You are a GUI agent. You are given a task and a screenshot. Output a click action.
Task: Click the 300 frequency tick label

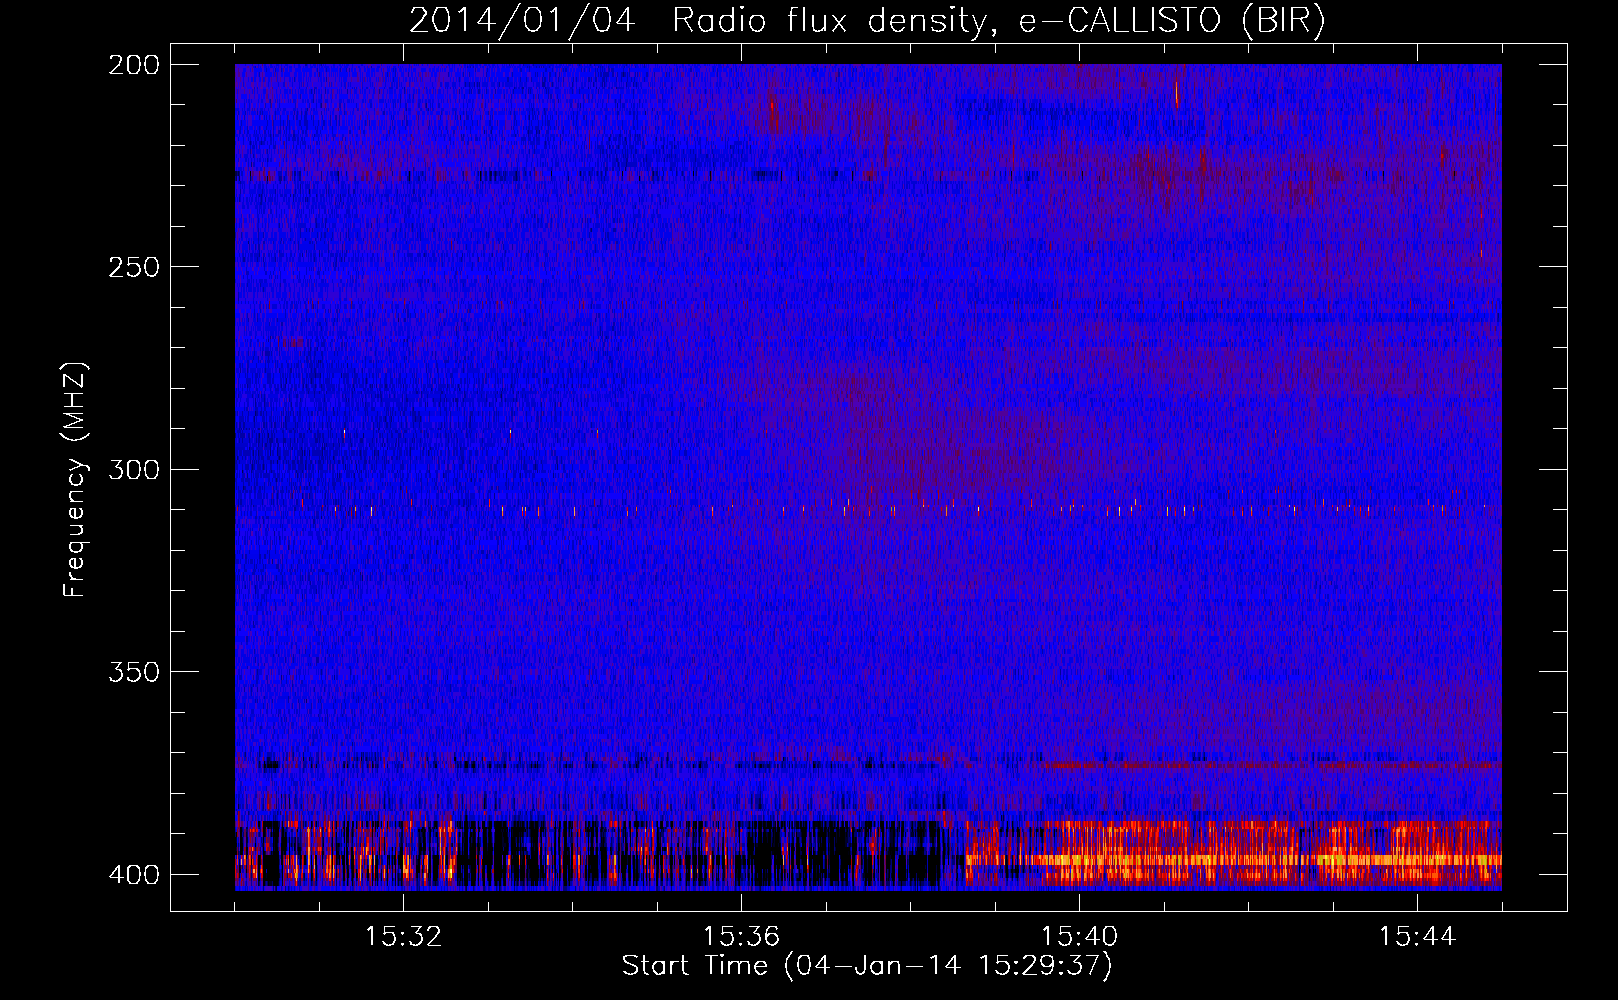134,469
